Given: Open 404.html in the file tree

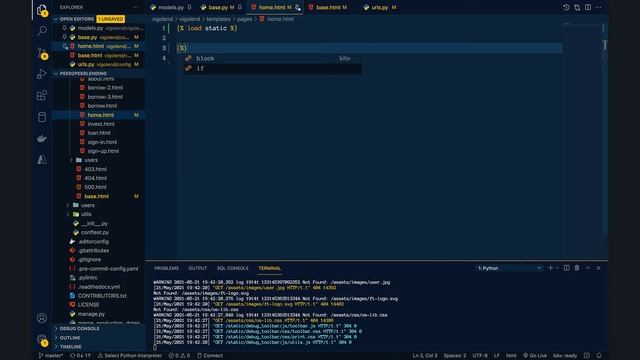Looking at the screenshot, I should pyautogui.click(x=96, y=178).
